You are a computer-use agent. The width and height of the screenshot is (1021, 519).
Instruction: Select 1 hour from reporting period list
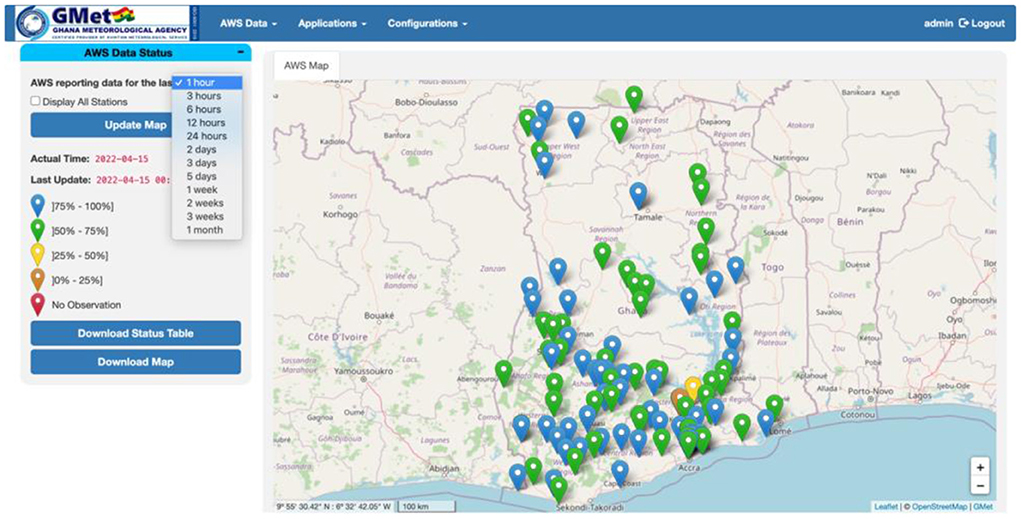[207, 82]
